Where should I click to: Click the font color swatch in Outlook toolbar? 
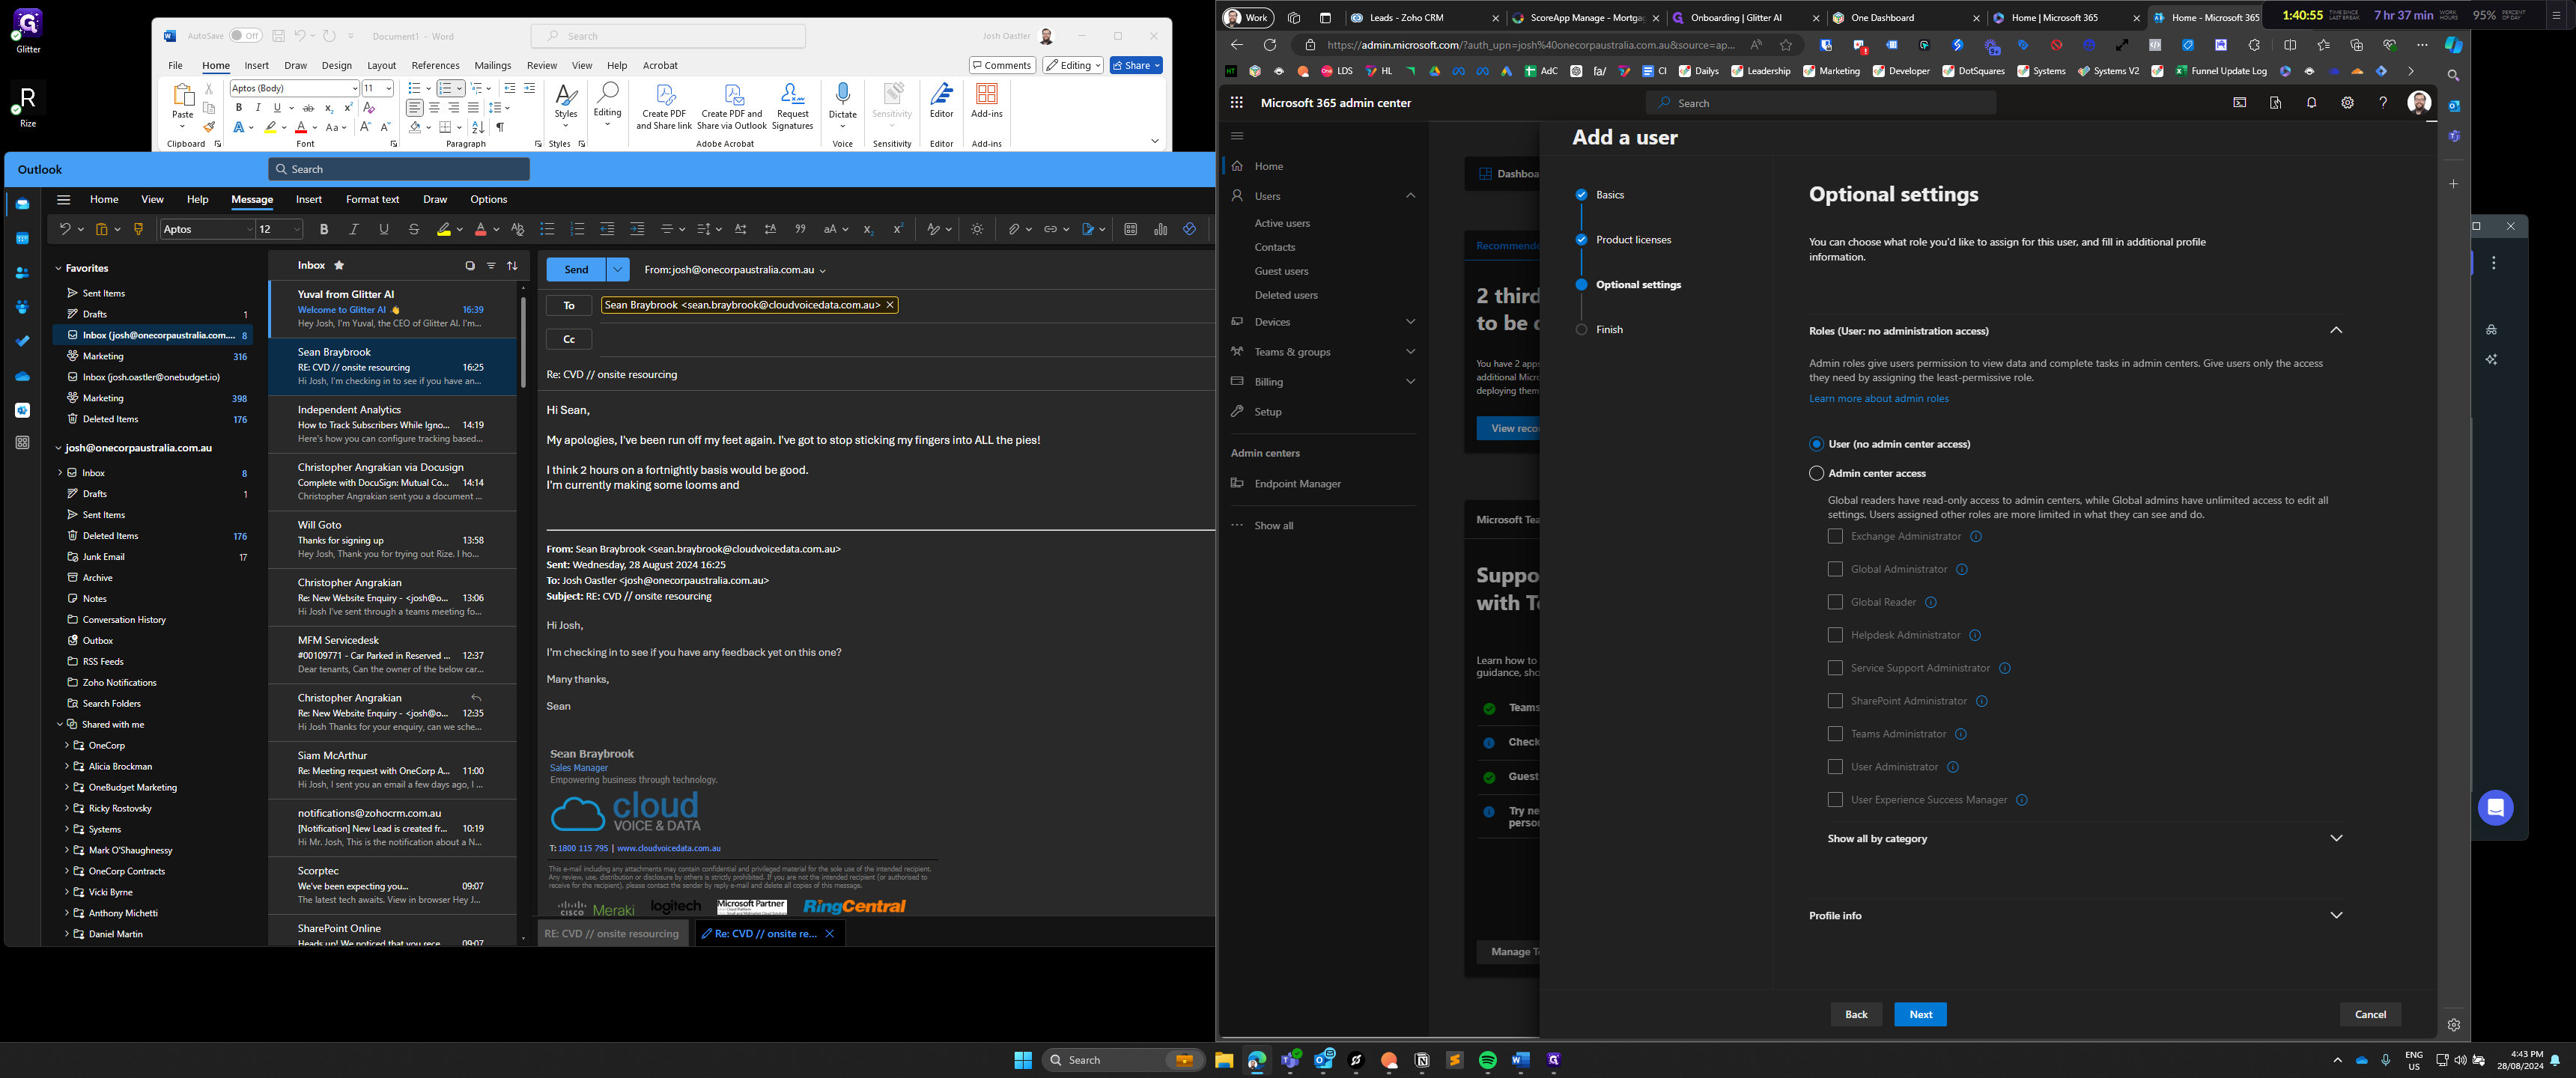click(x=480, y=230)
